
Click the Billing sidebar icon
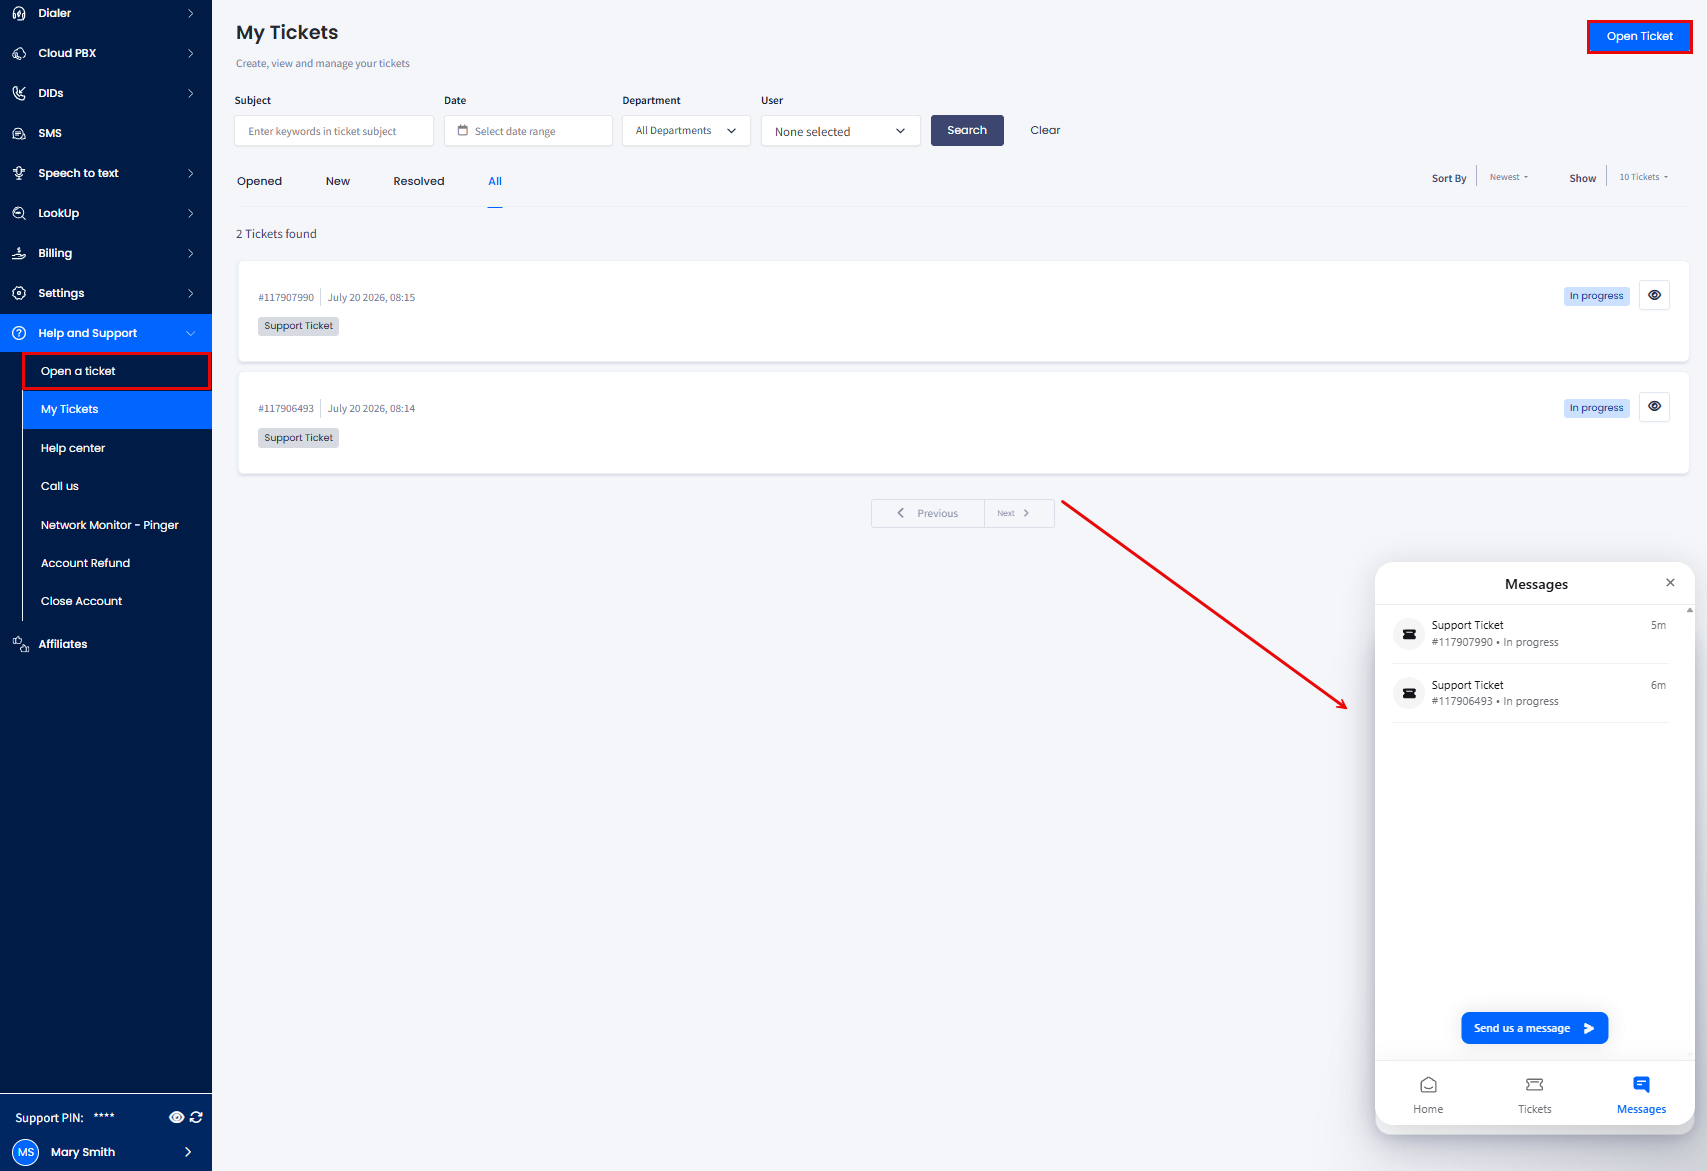19,253
